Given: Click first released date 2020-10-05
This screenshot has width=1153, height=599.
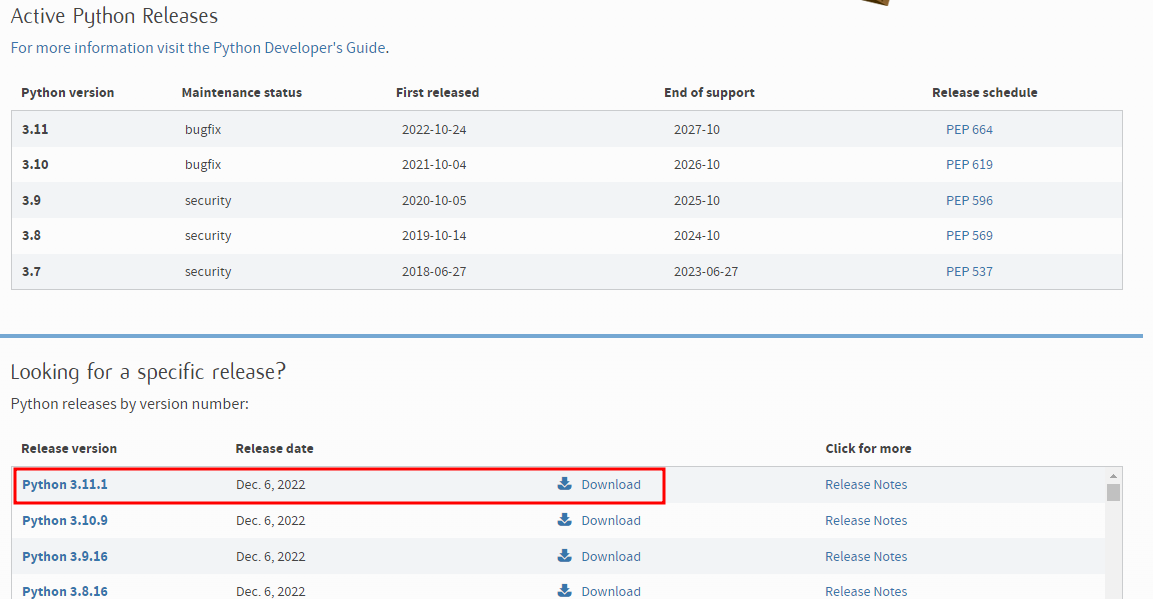Looking at the screenshot, I should tap(434, 201).
